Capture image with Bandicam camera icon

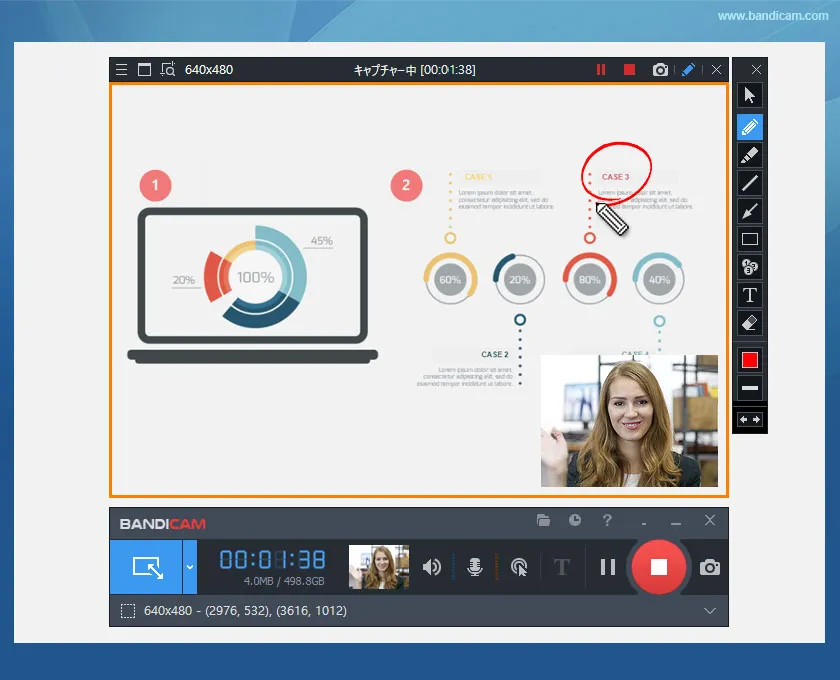[710, 567]
